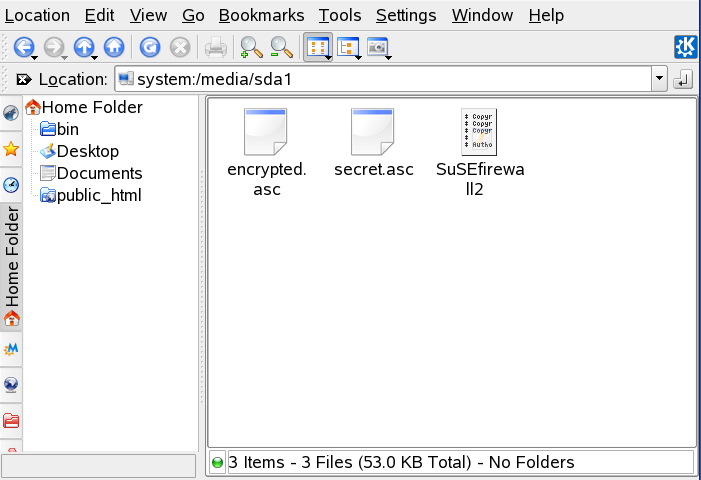Toggle the Tree View mode button
The width and height of the screenshot is (701, 480).
point(349,46)
